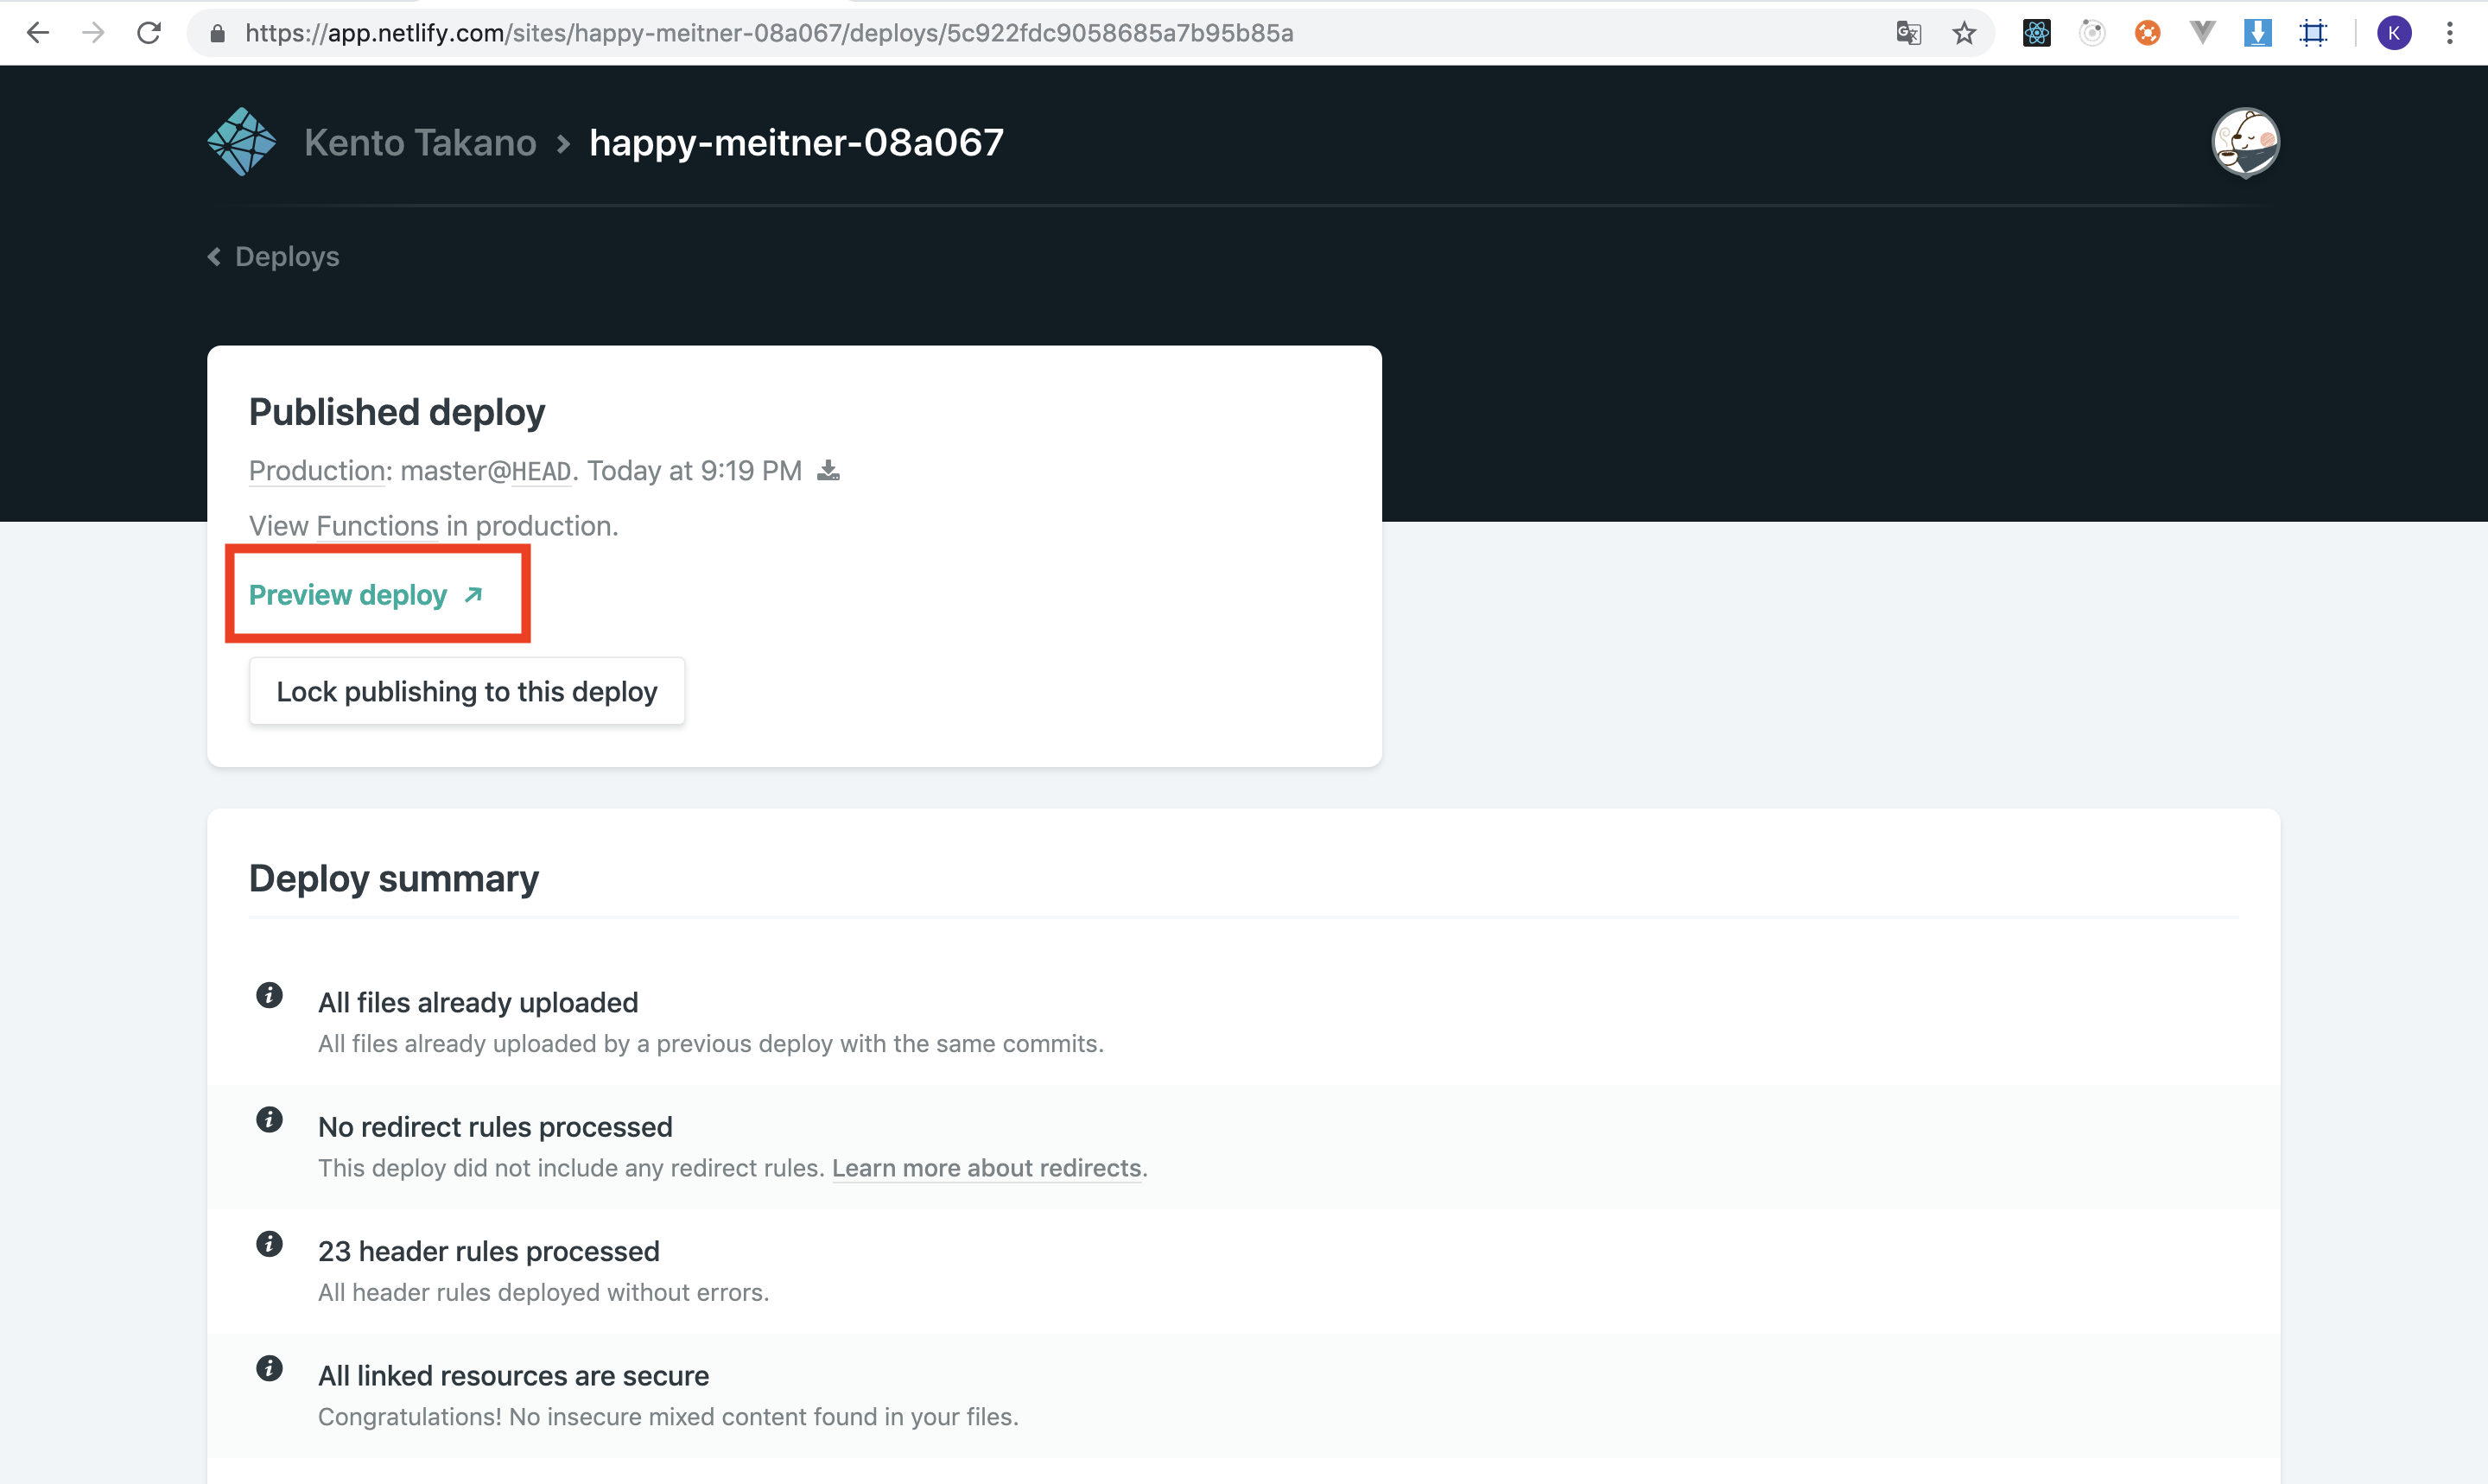Click info icon beside header rules processed
2488x1484 pixels.
tap(269, 1244)
